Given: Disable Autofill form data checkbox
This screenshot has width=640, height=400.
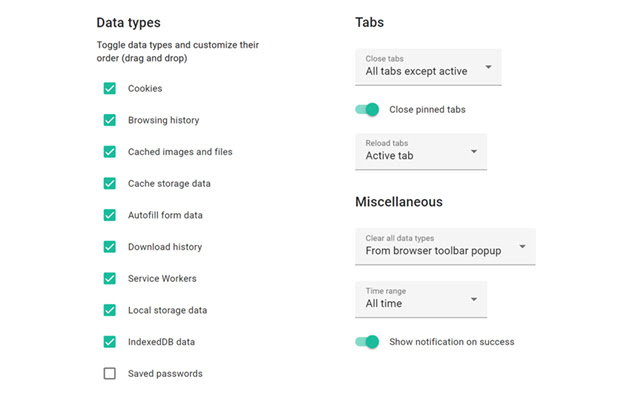Looking at the screenshot, I should click(x=110, y=215).
